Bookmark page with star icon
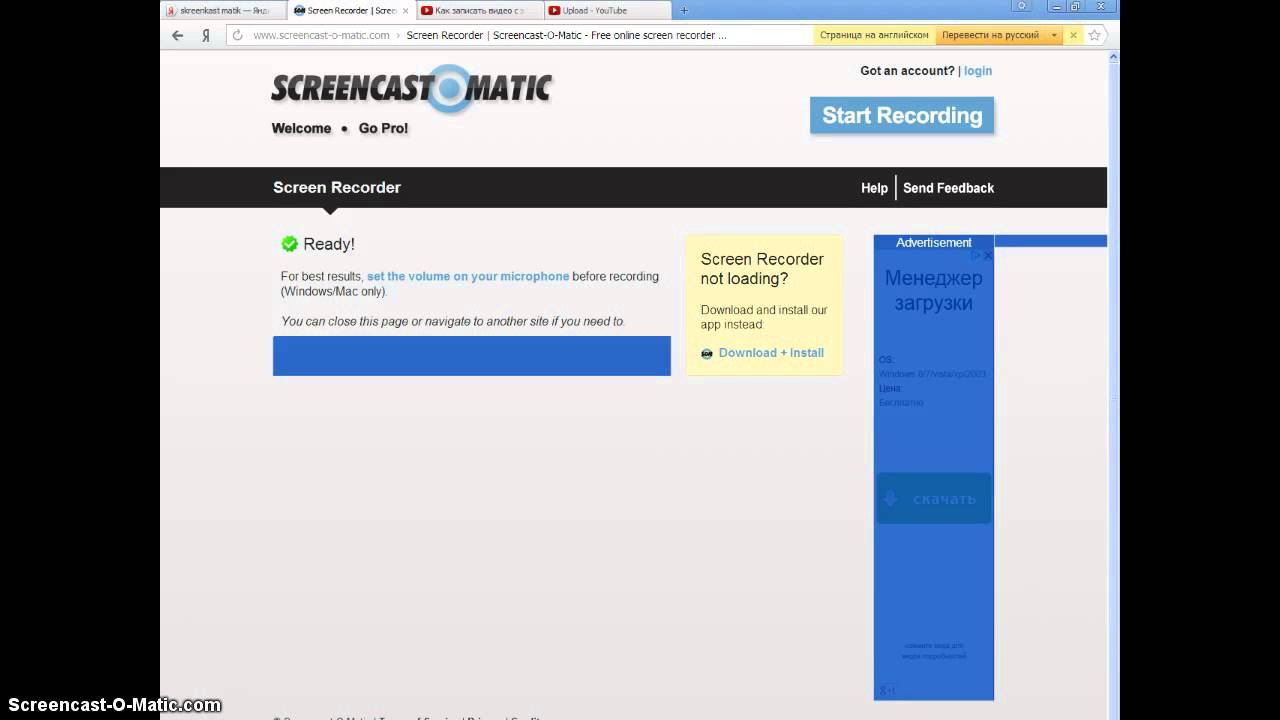Image resolution: width=1280 pixels, height=720 pixels. [x=1094, y=35]
